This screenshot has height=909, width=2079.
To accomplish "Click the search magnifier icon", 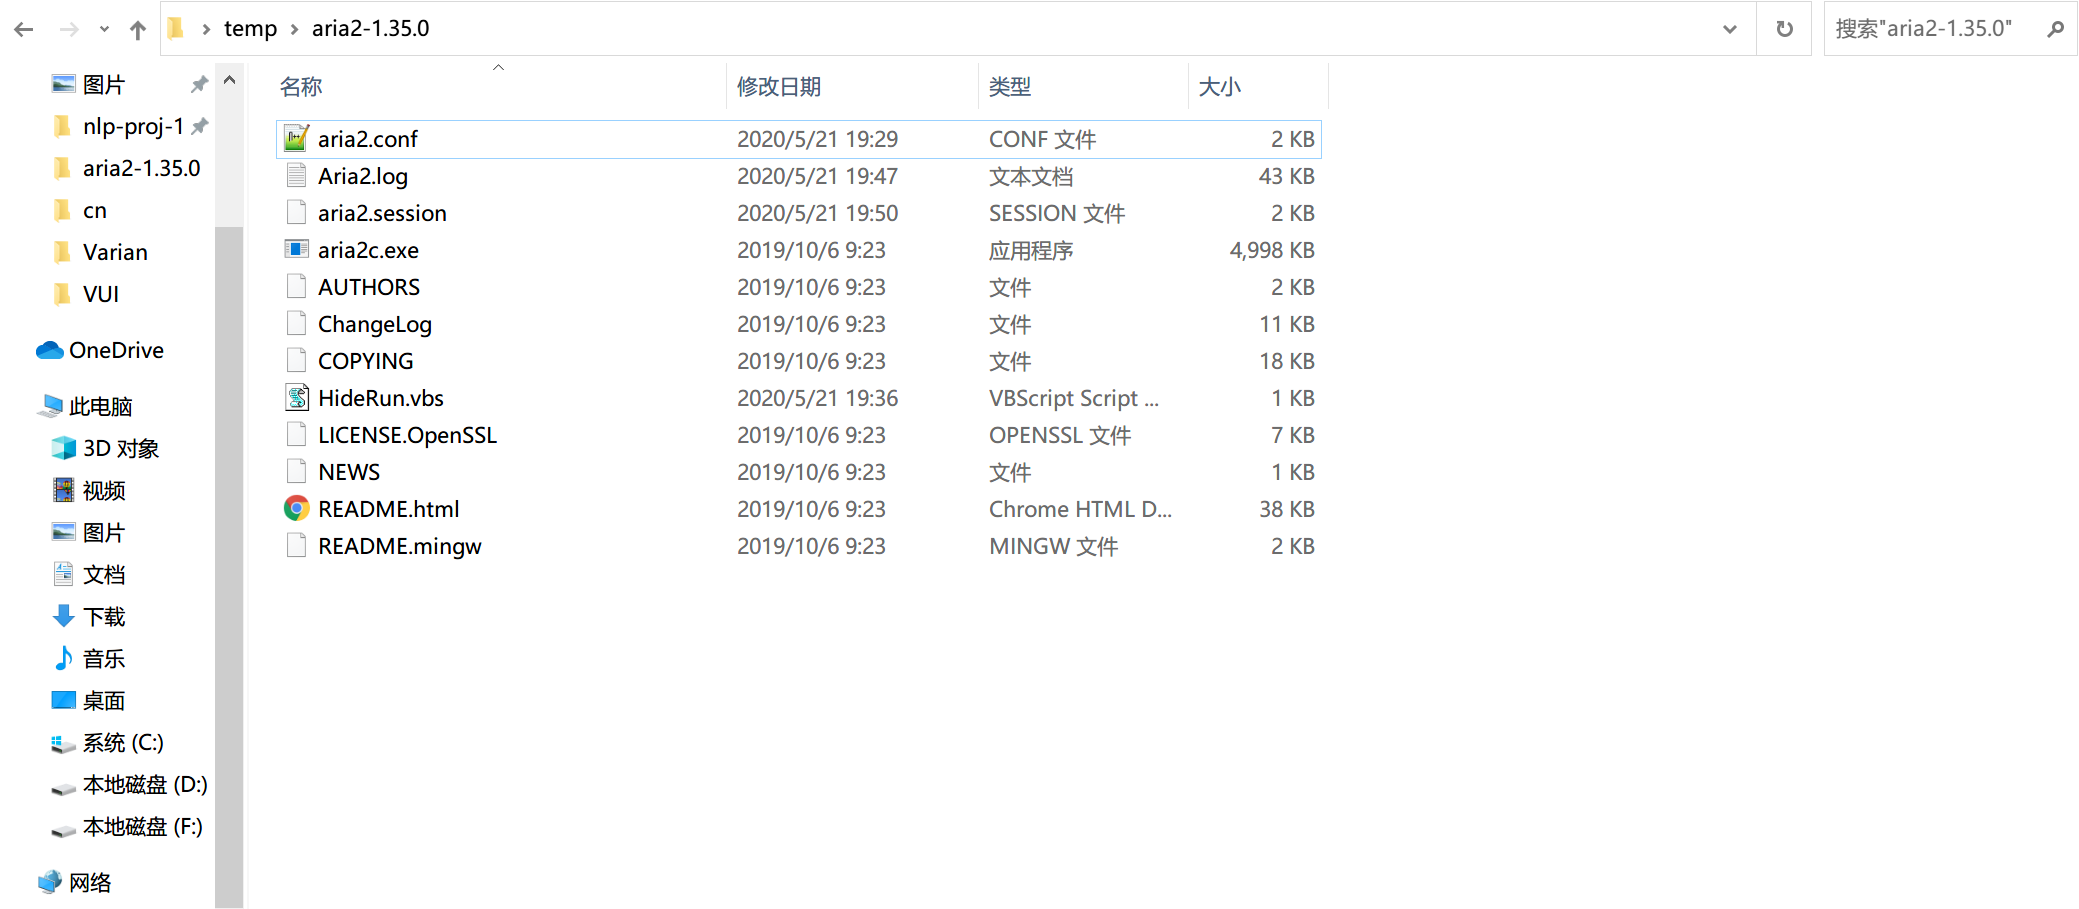I will 2055,29.
